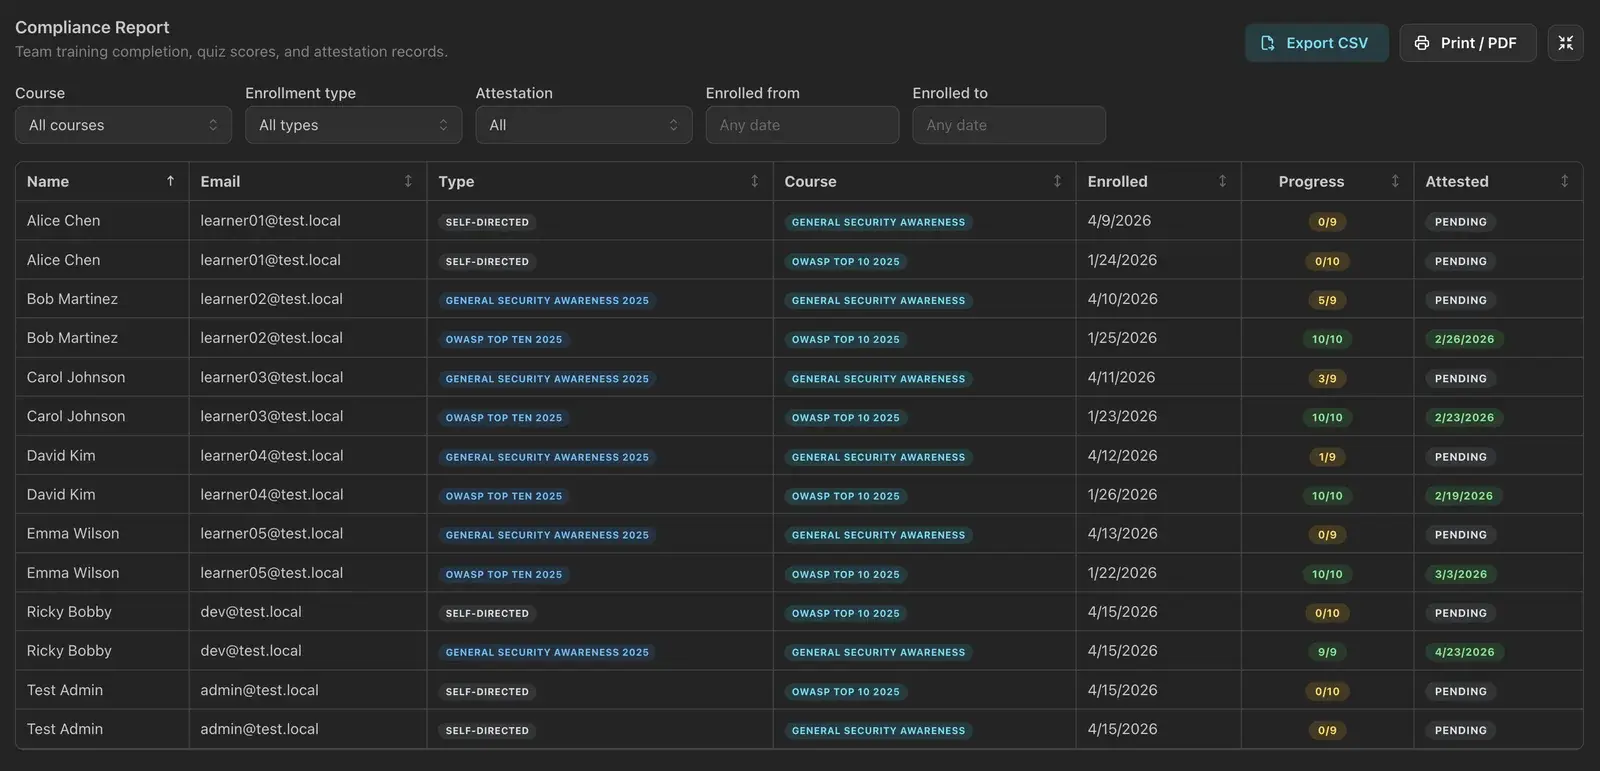Click the 5/9 progress badge for Bob Martinez
Image resolution: width=1600 pixels, height=771 pixels.
(x=1327, y=300)
